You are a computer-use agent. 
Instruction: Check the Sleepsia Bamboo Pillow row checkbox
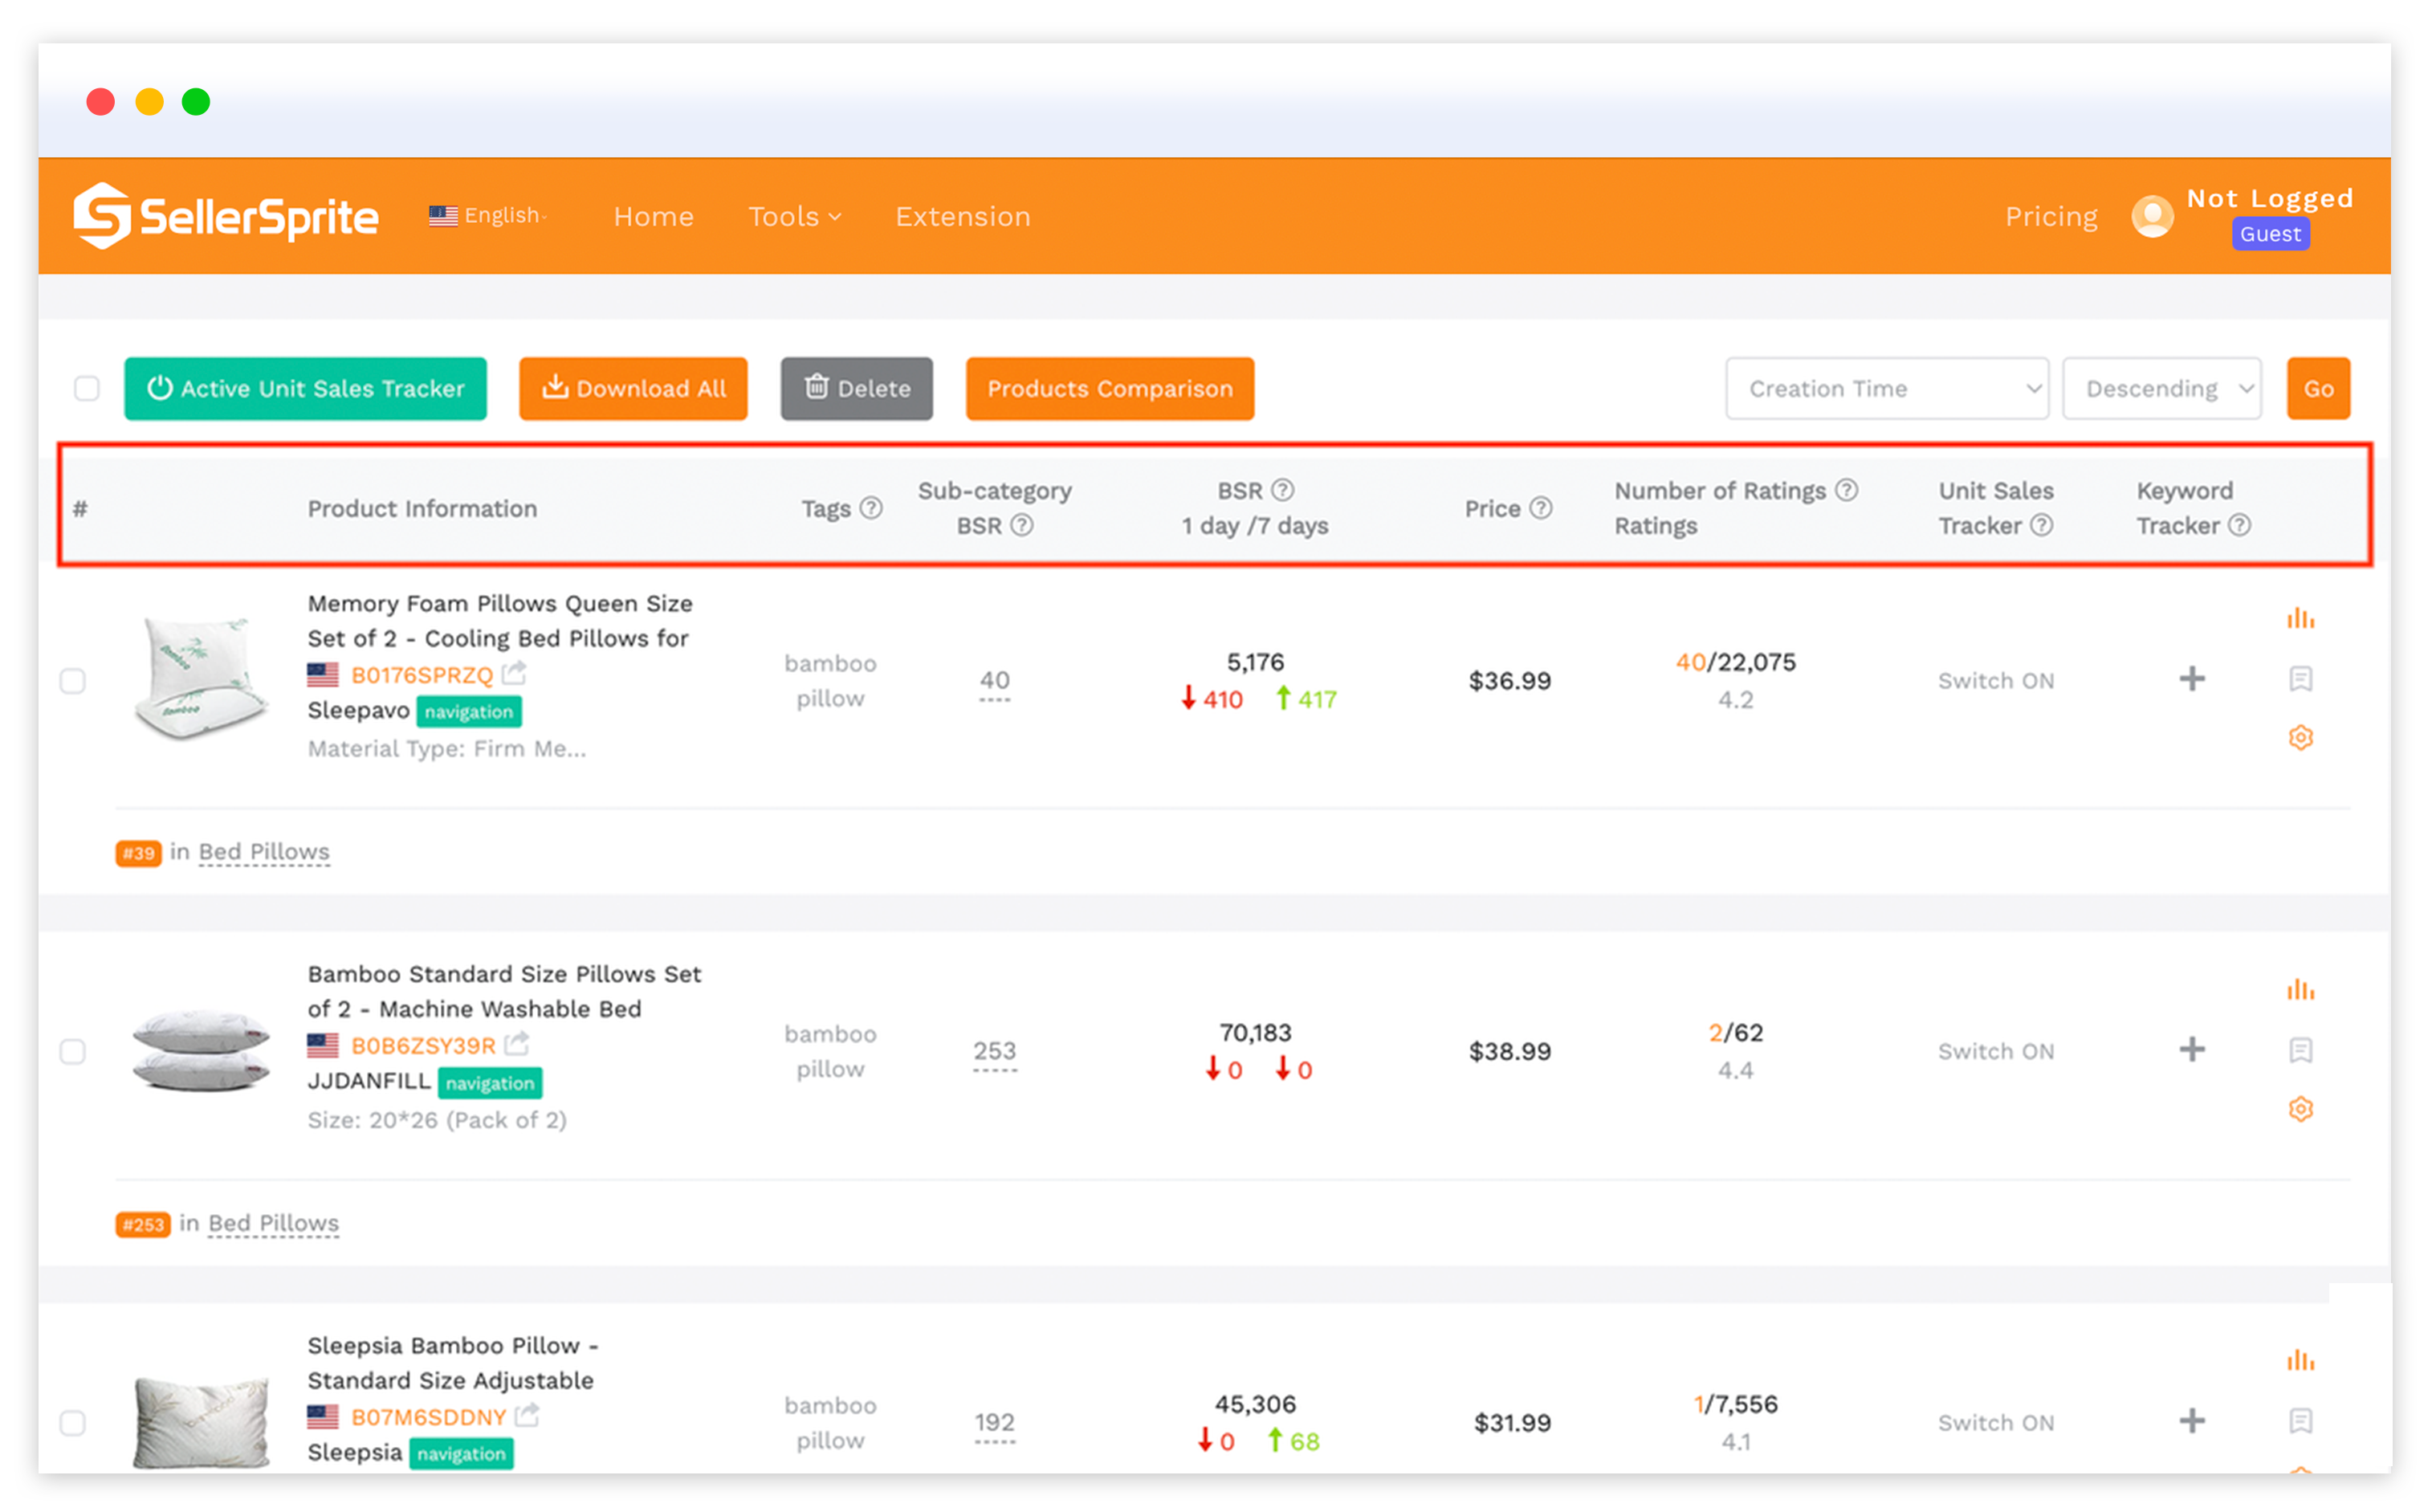(x=72, y=1423)
